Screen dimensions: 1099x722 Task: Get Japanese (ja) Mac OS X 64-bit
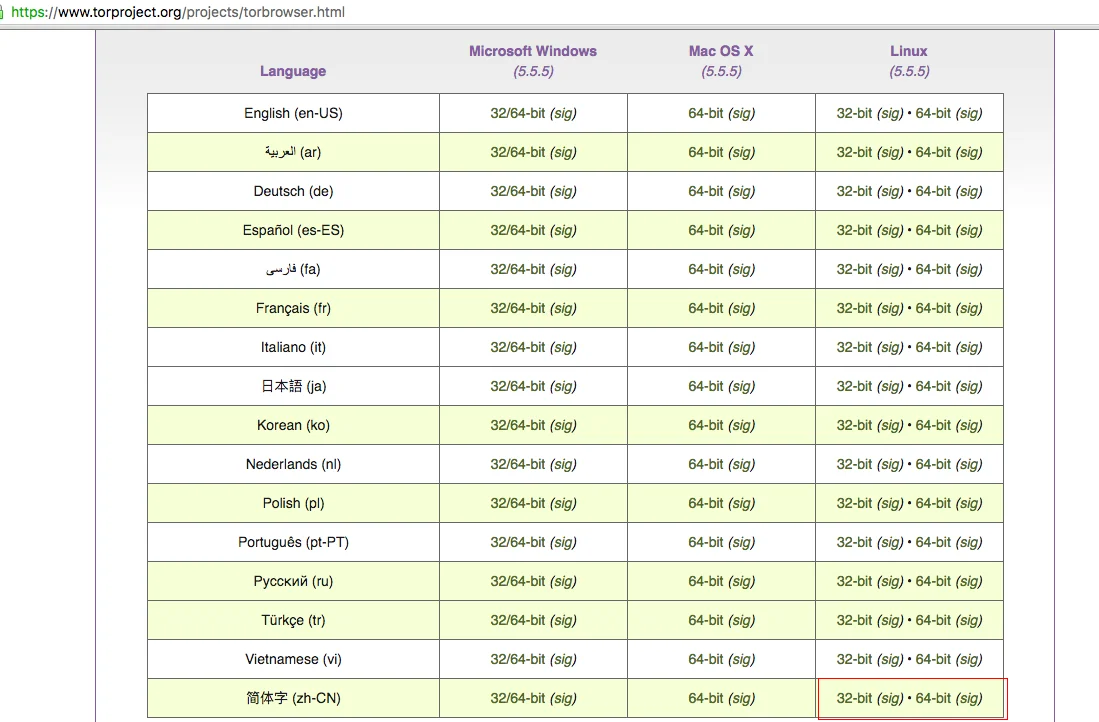pos(705,386)
